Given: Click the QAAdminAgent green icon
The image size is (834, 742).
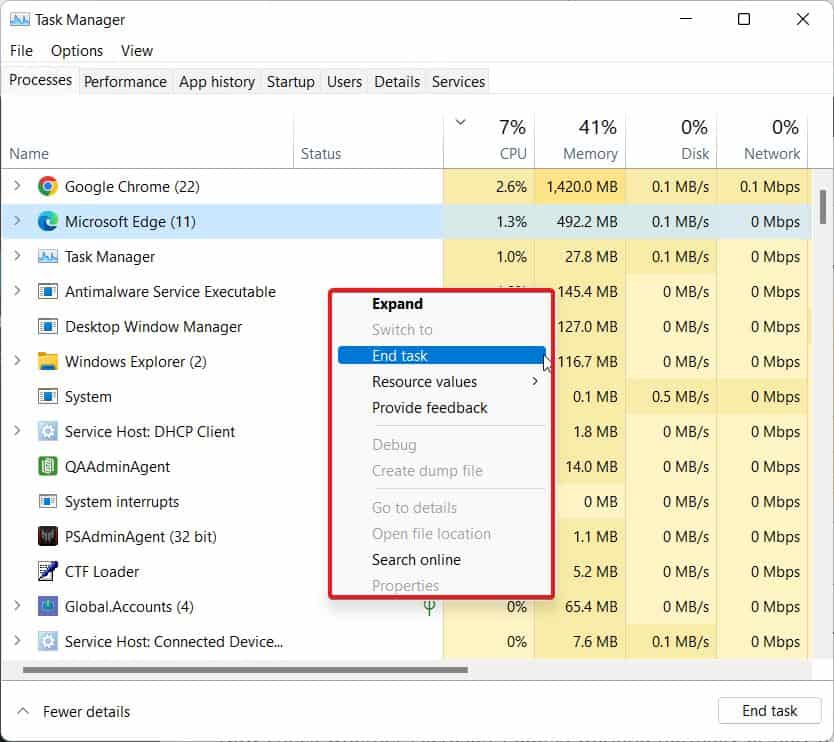Looking at the screenshot, I should click(47, 466).
